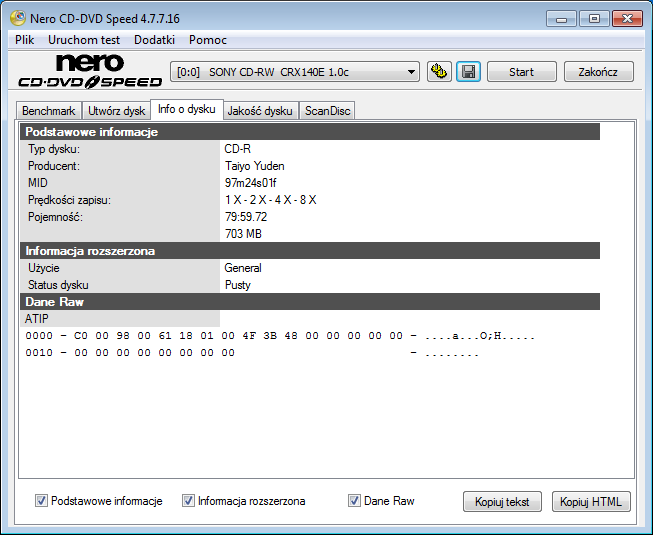Image resolution: width=653 pixels, height=535 pixels.
Task: Toggle Dane Raw checkbox
Action: (354, 500)
